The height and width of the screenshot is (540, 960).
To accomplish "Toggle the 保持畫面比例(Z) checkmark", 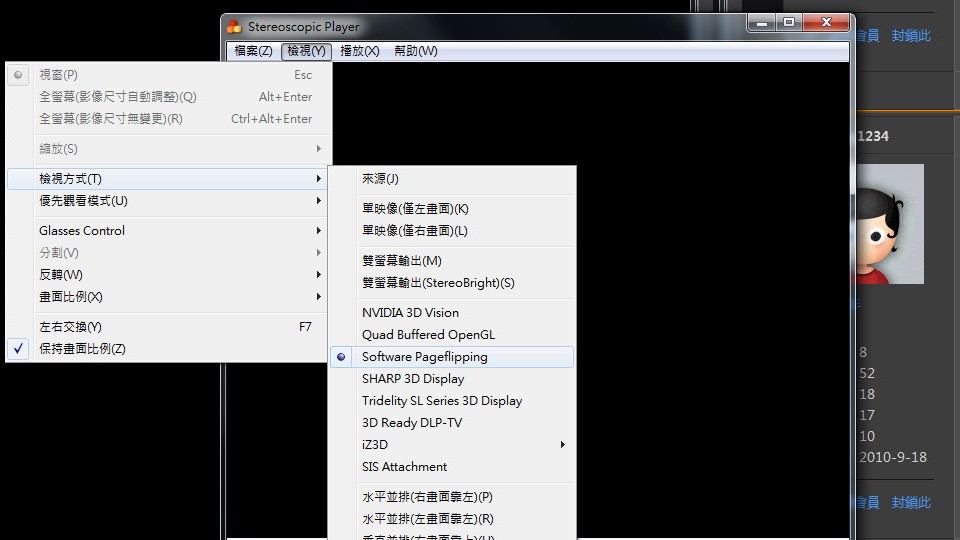I will [169, 349].
